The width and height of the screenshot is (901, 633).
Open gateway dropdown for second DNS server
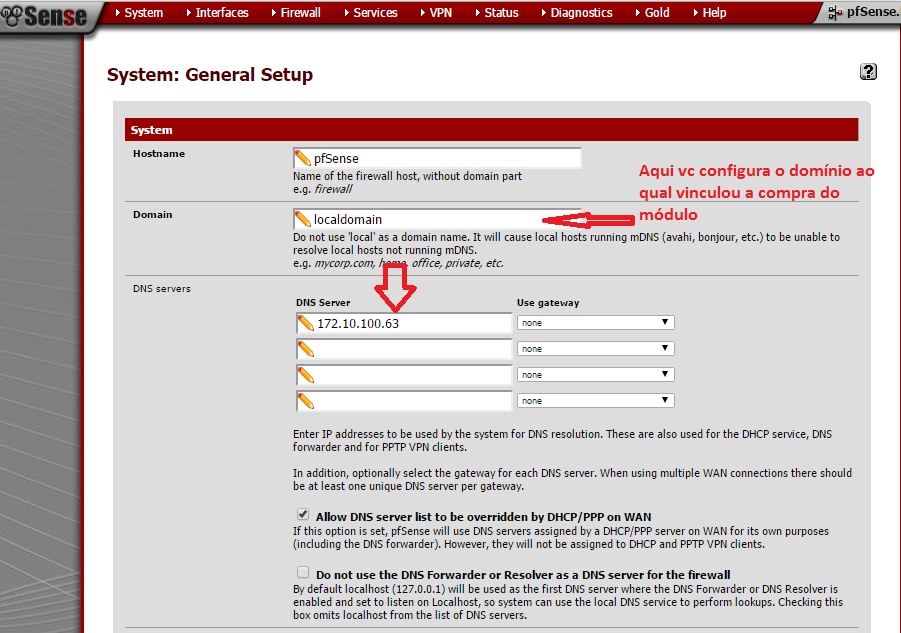point(595,349)
